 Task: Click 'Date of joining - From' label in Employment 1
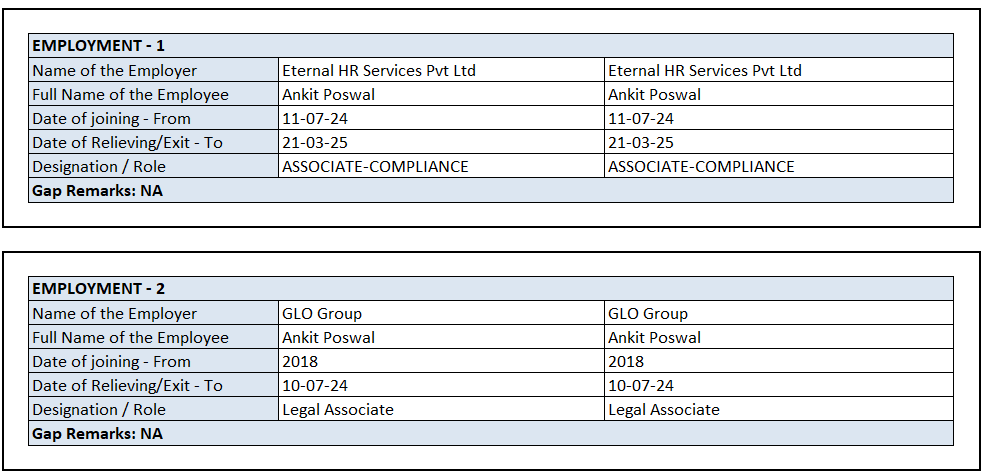pyautogui.click(x=111, y=119)
